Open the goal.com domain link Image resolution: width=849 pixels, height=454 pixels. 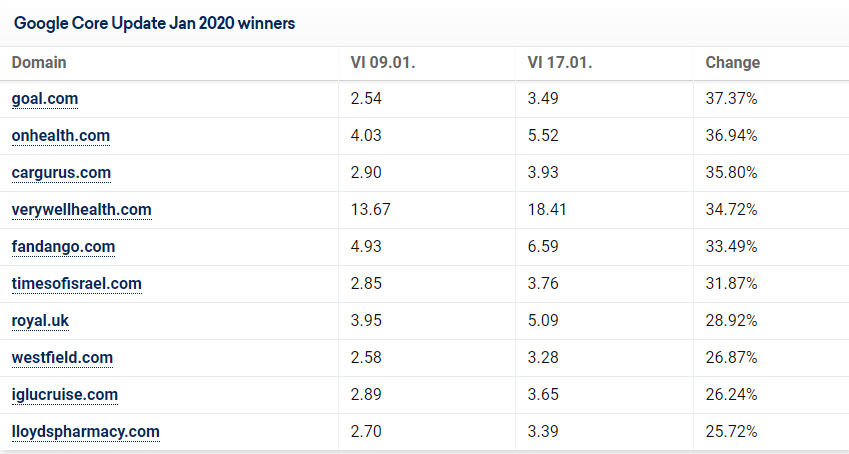tap(45, 99)
